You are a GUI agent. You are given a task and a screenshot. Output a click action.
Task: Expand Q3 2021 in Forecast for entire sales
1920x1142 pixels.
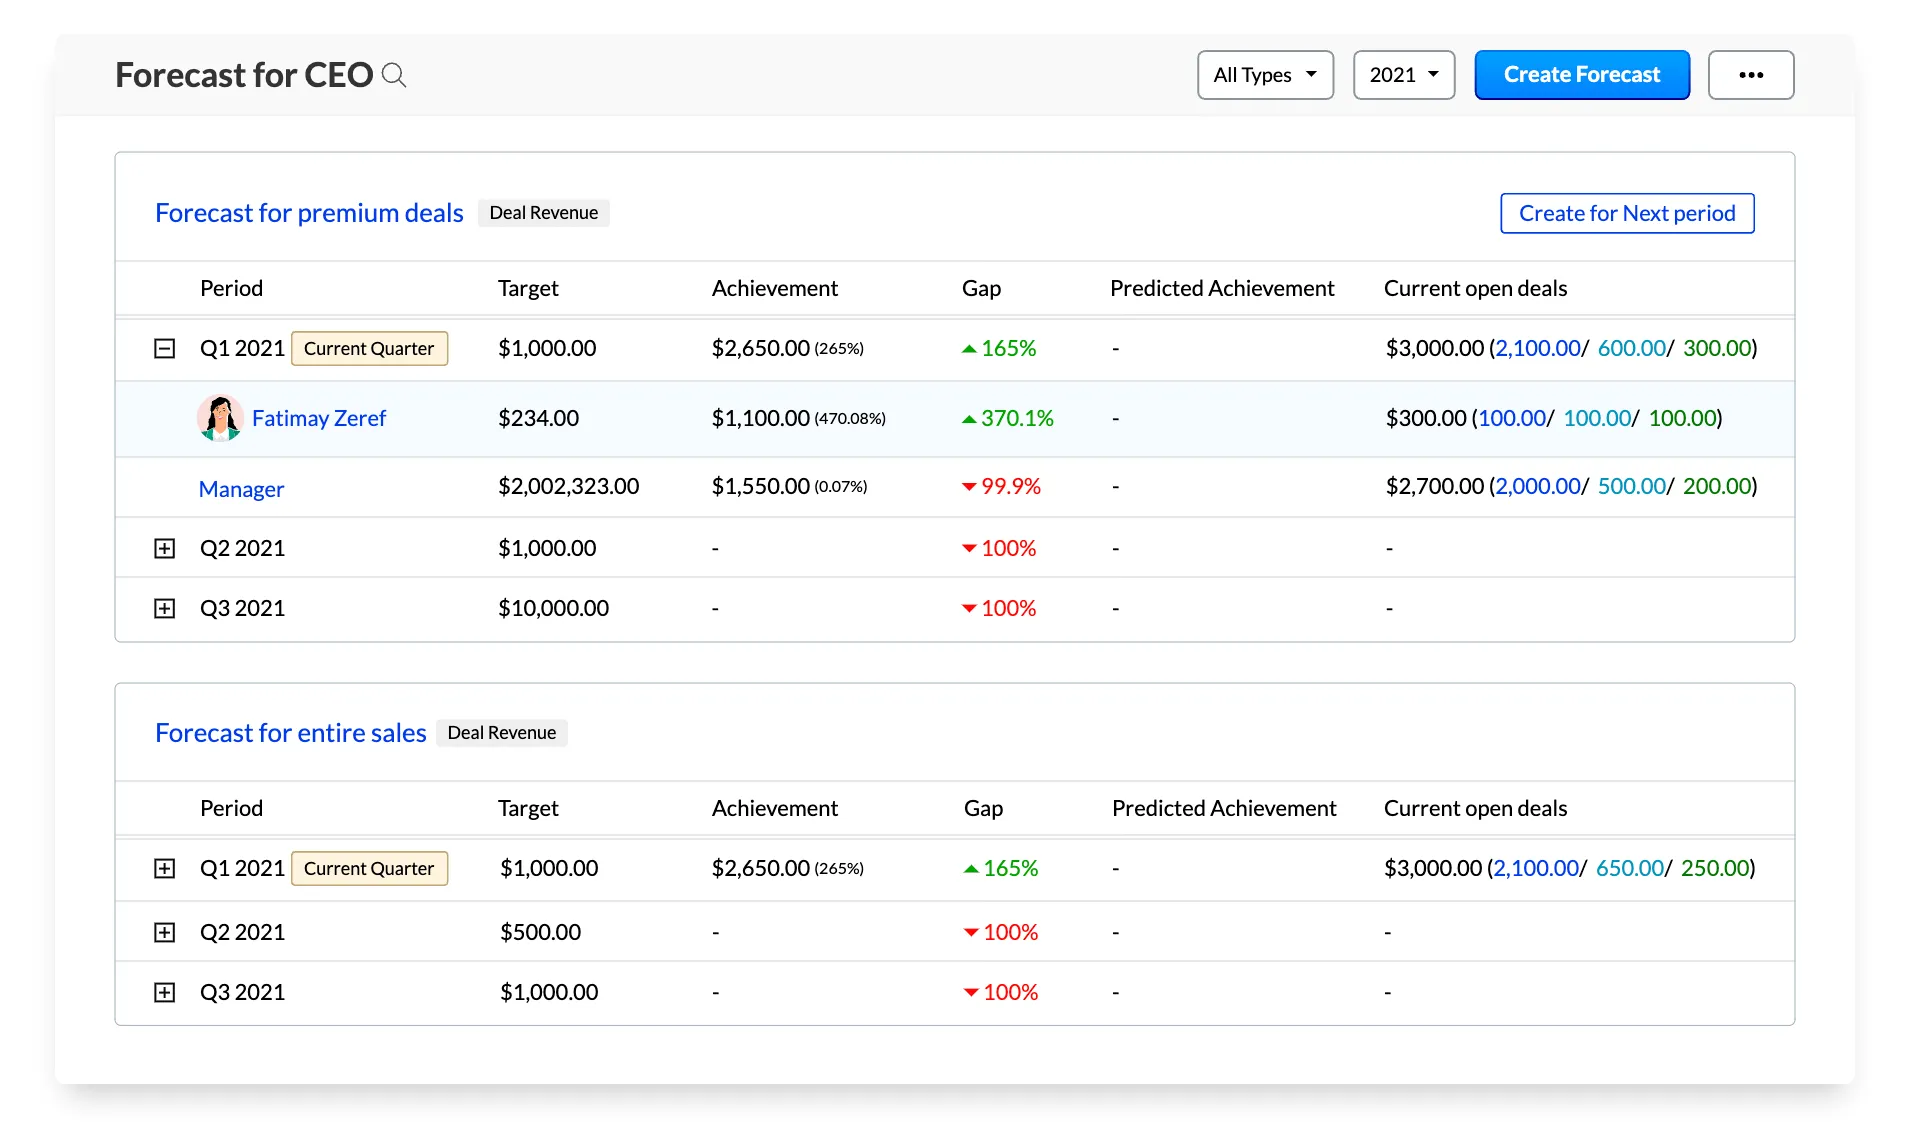[165, 991]
